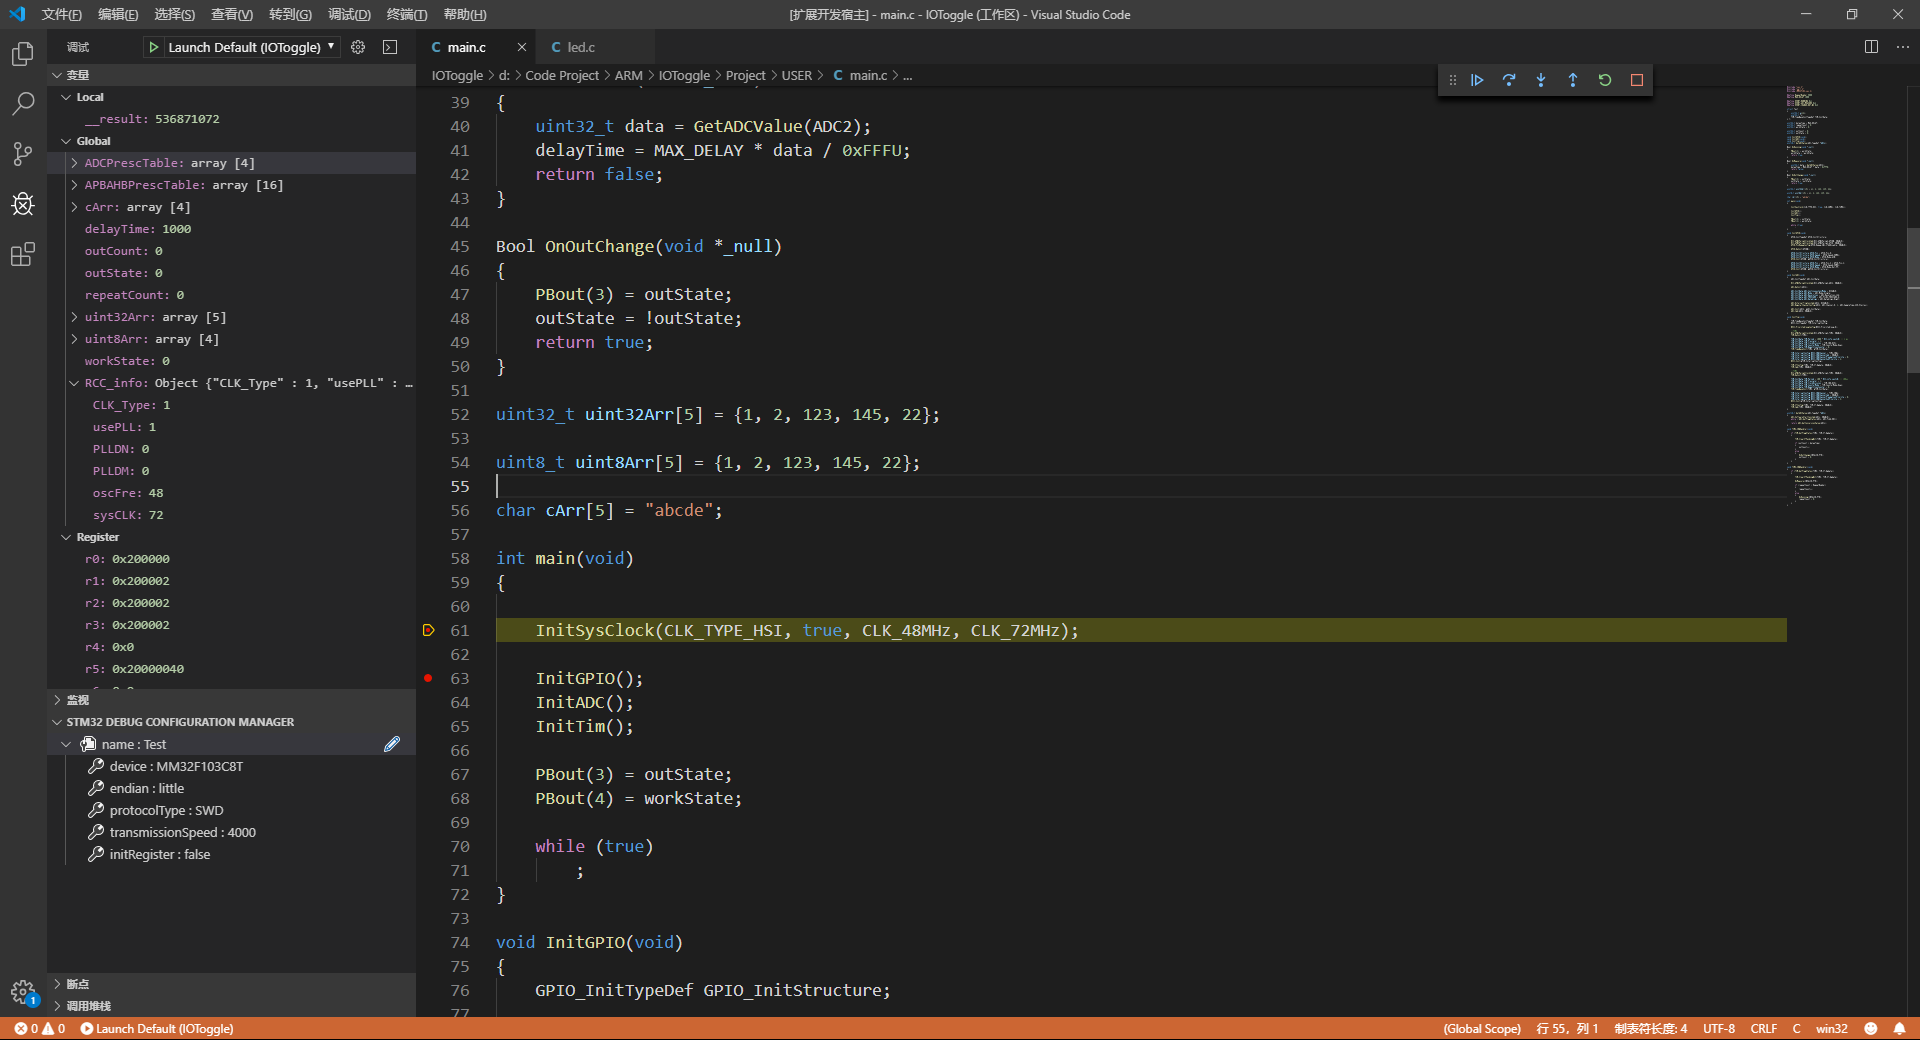
Task: Change the UTF-8 encoding setting
Action: point(1719,1028)
